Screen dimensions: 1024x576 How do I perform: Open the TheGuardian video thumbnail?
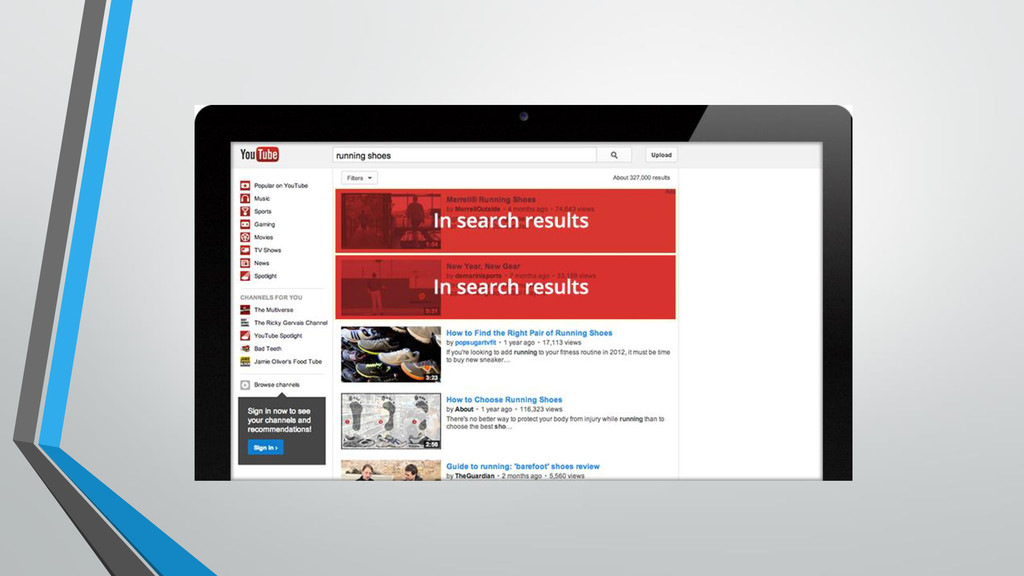[x=391, y=470]
